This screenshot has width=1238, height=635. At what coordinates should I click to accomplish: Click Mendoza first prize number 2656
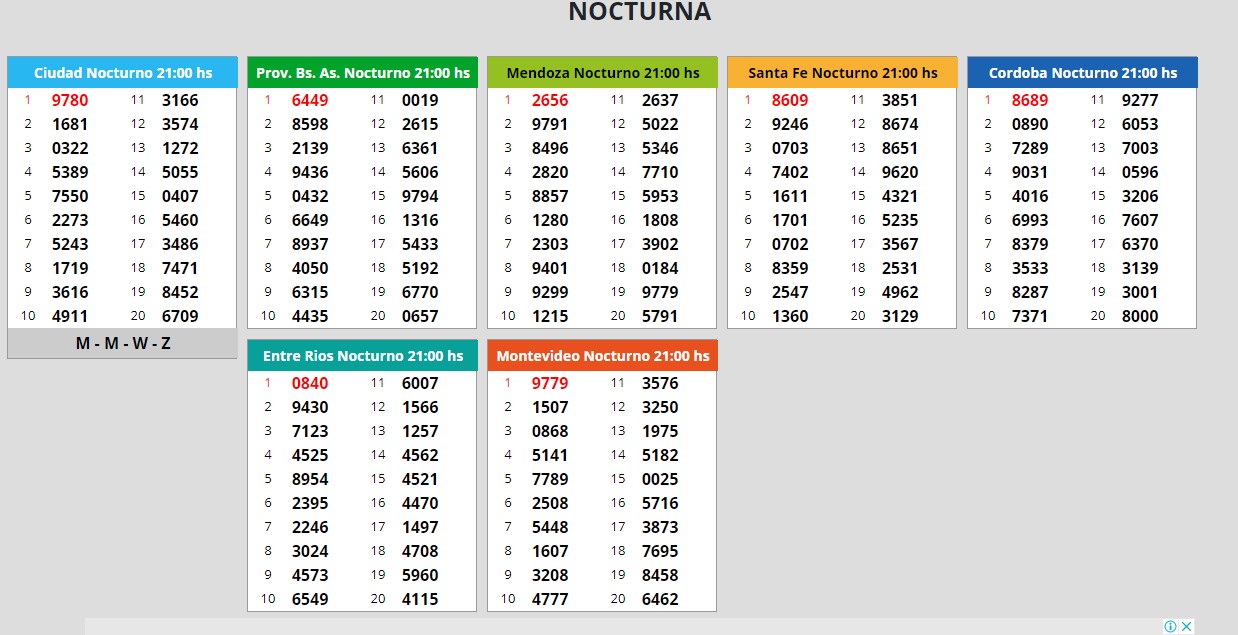pos(550,100)
